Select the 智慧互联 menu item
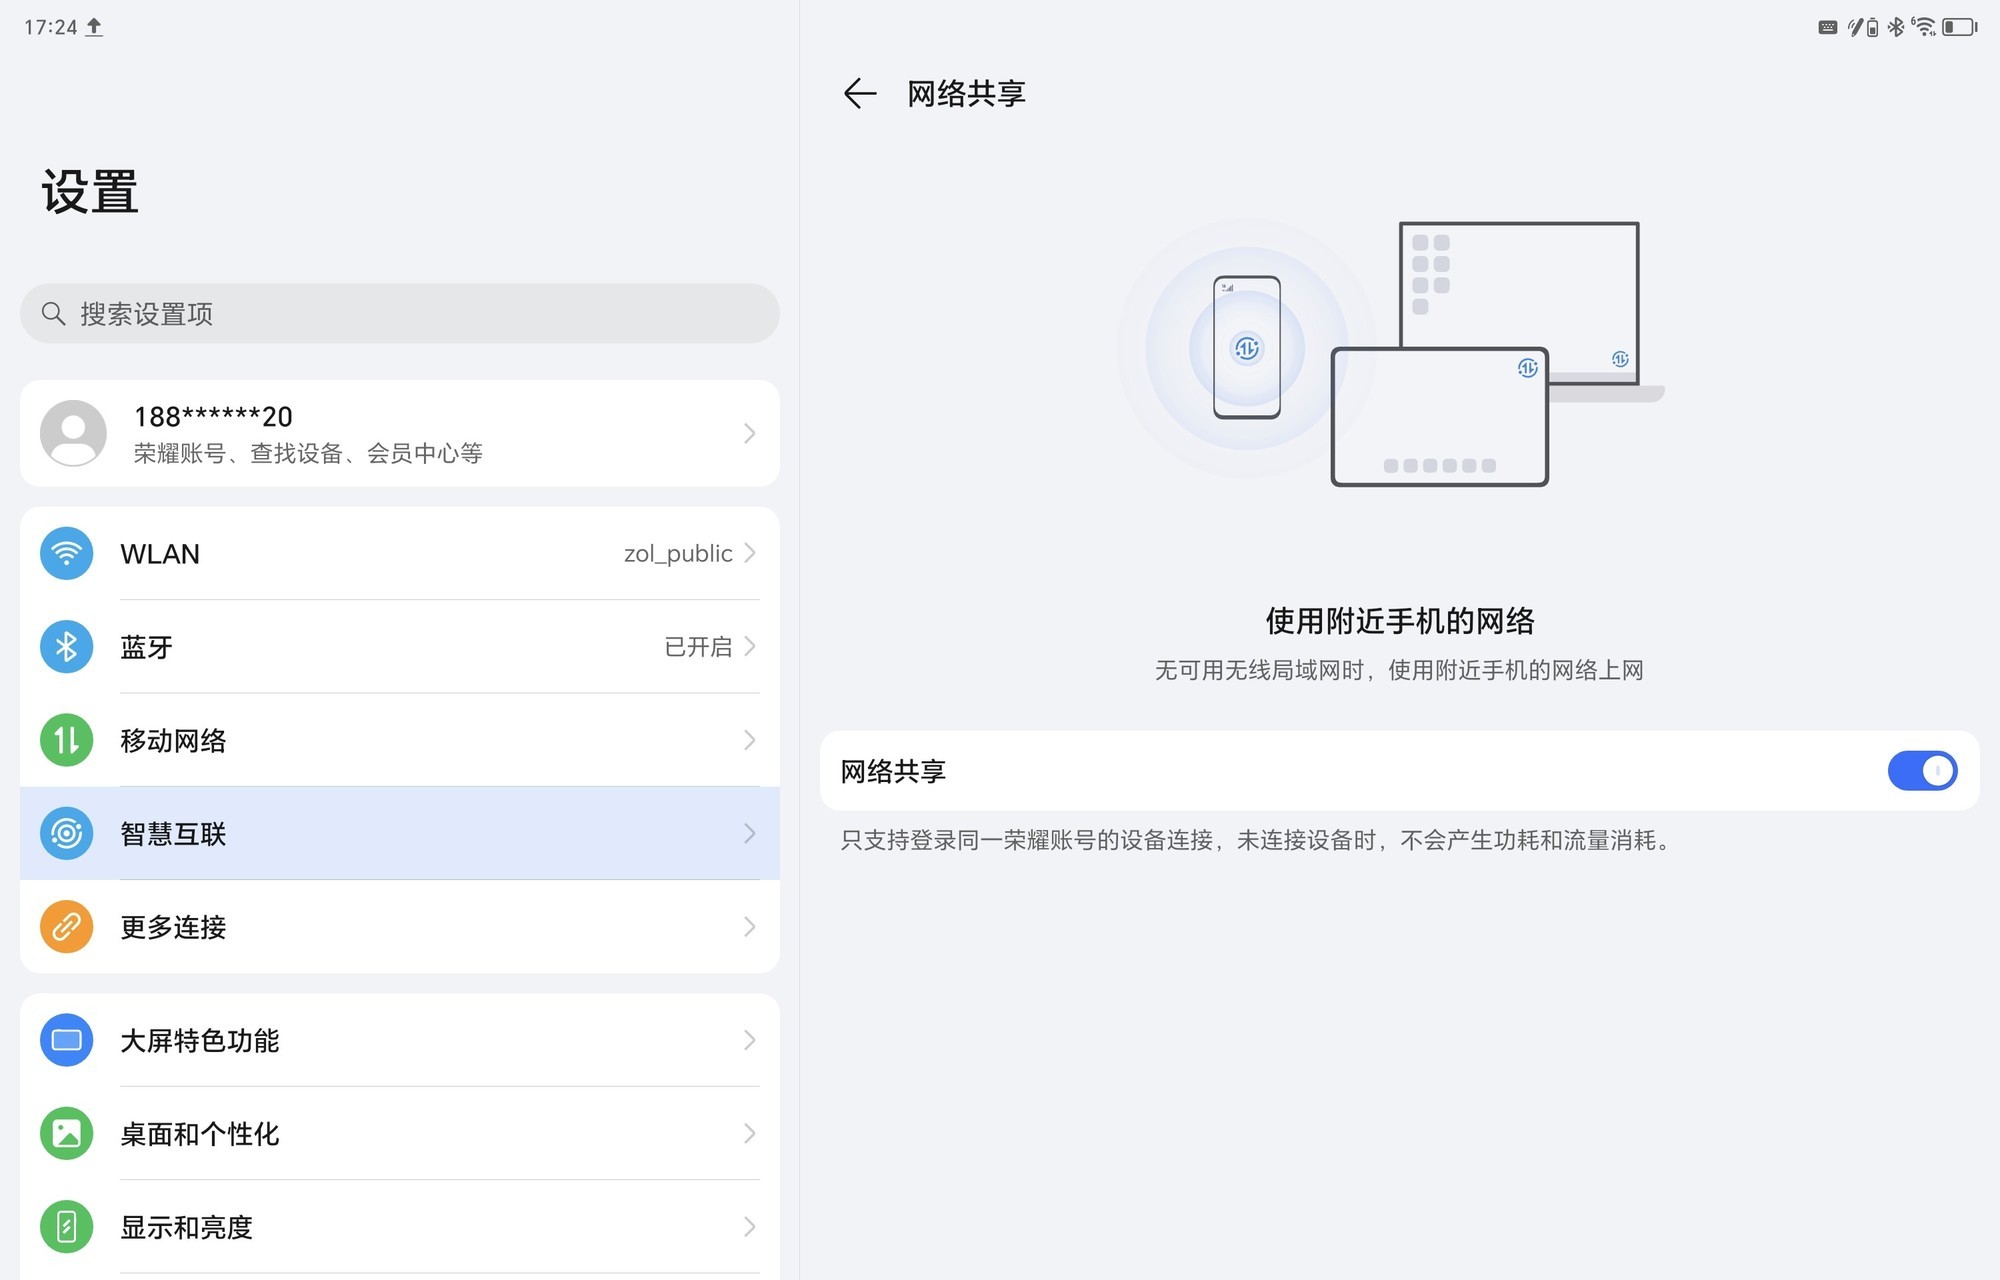The height and width of the screenshot is (1280, 2000). [400, 833]
